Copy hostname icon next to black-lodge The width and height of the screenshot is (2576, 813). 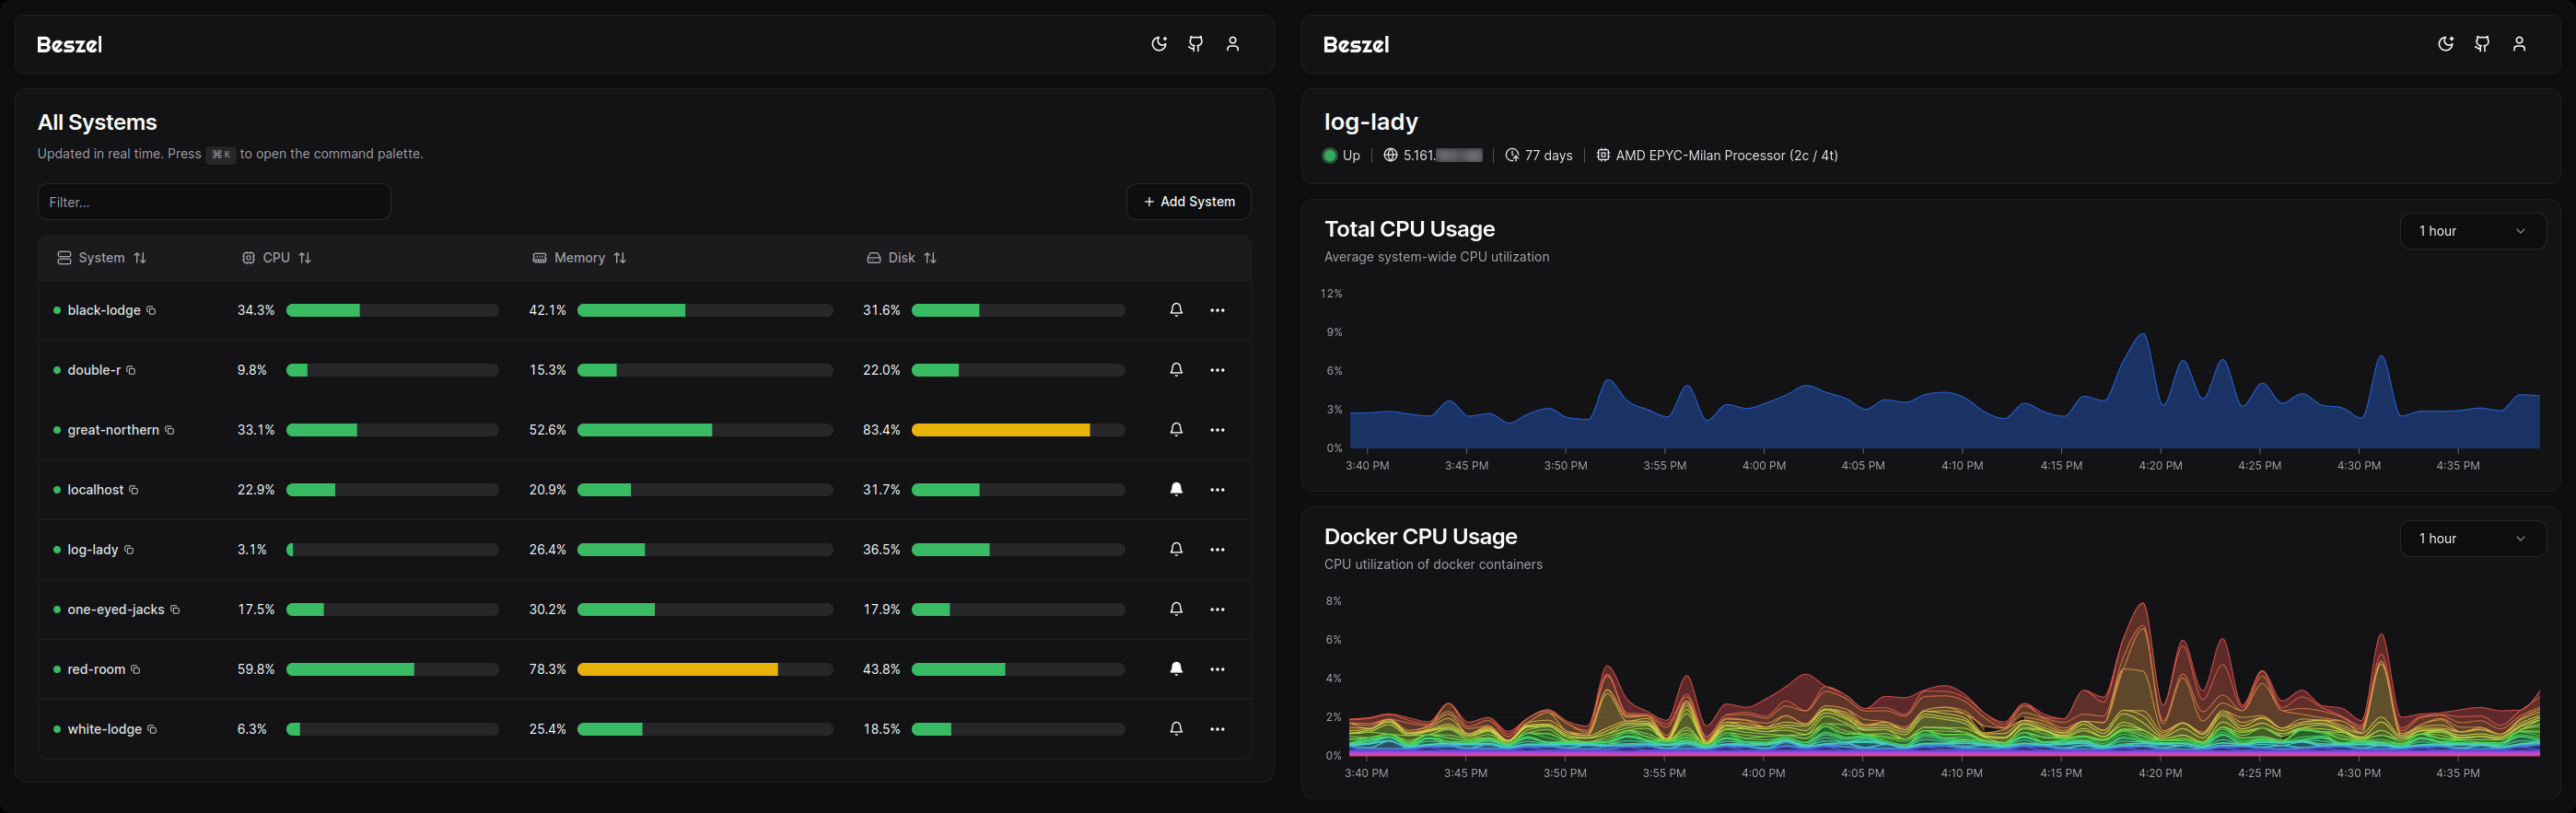click(x=152, y=311)
